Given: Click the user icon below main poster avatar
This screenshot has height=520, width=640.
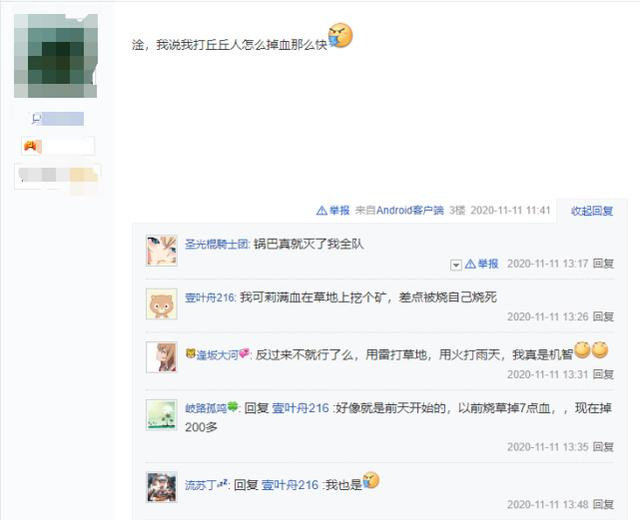Looking at the screenshot, I should click(x=36, y=119).
